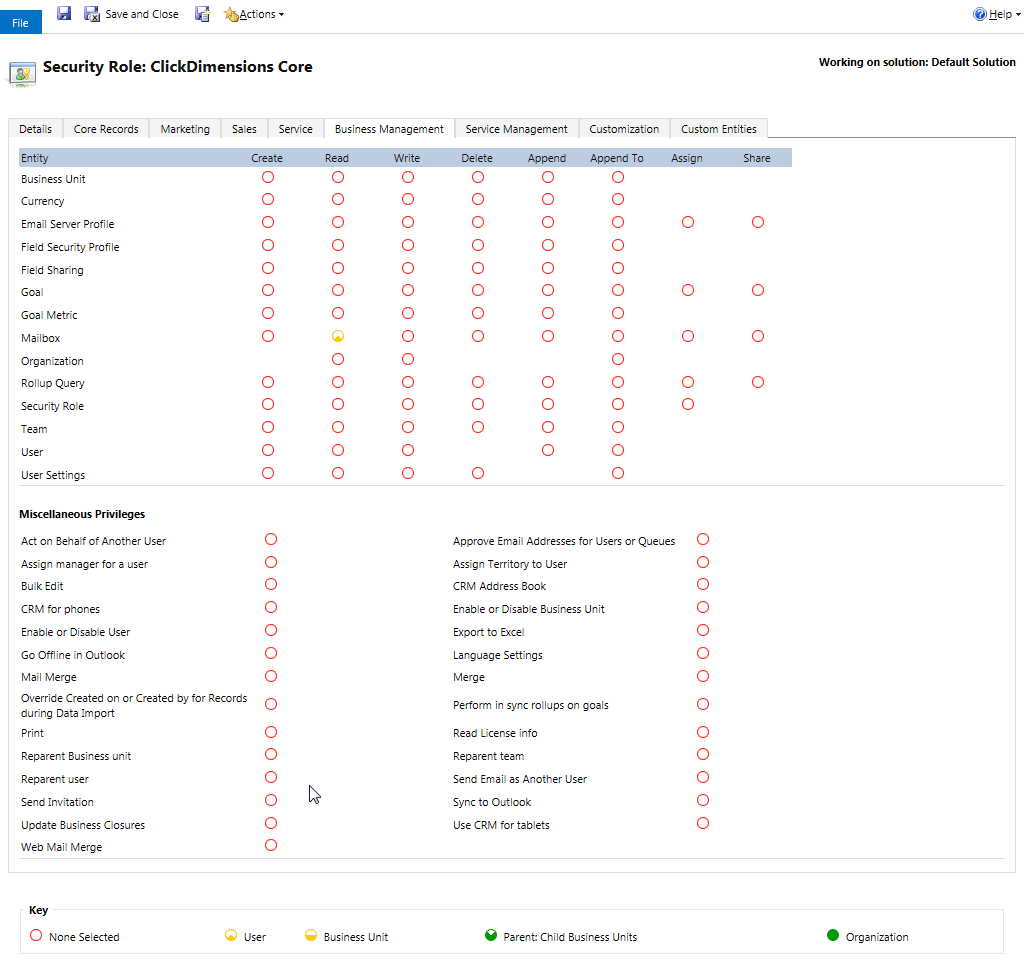Expand the Help dropdown arrow
This screenshot has height=966, width=1024.
pyautogui.click(x=1017, y=14)
